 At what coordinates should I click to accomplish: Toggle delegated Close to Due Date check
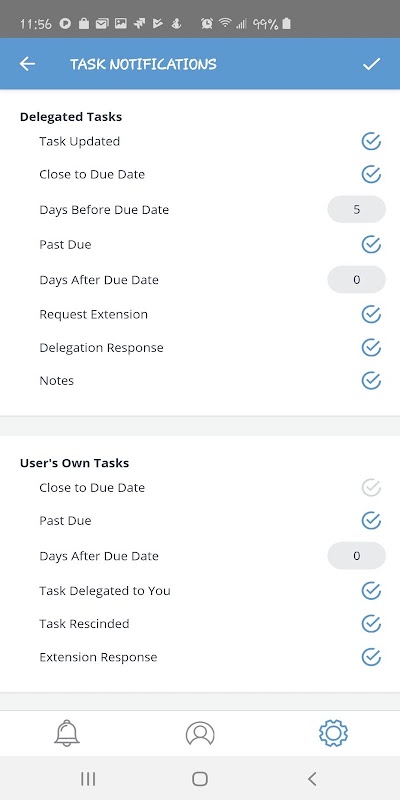(371, 174)
